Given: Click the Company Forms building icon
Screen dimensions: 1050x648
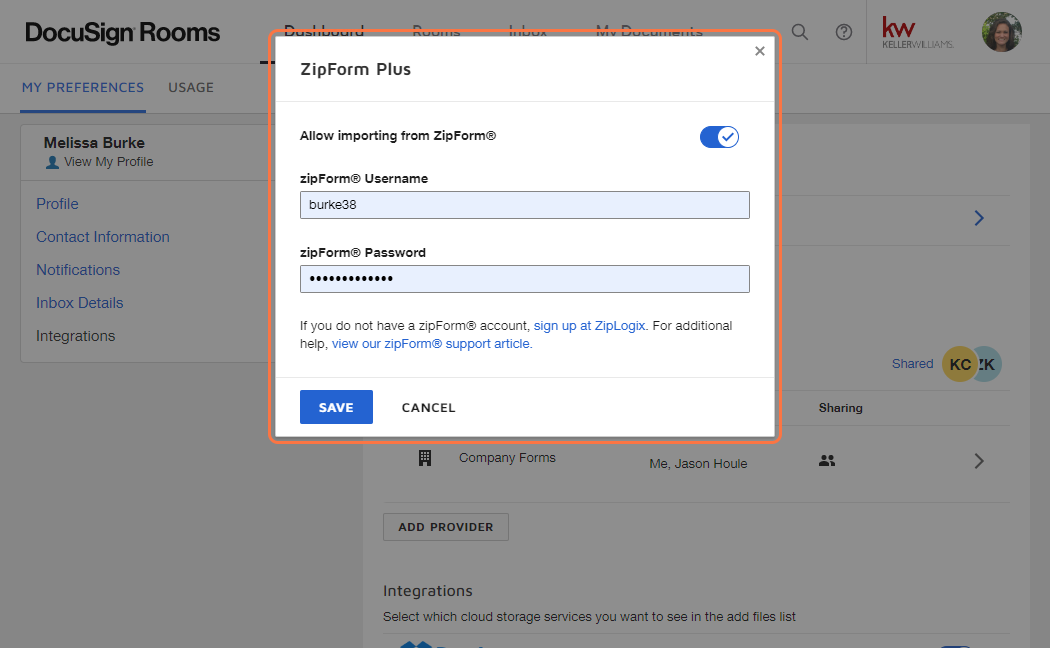Looking at the screenshot, I should coord(425,458).
